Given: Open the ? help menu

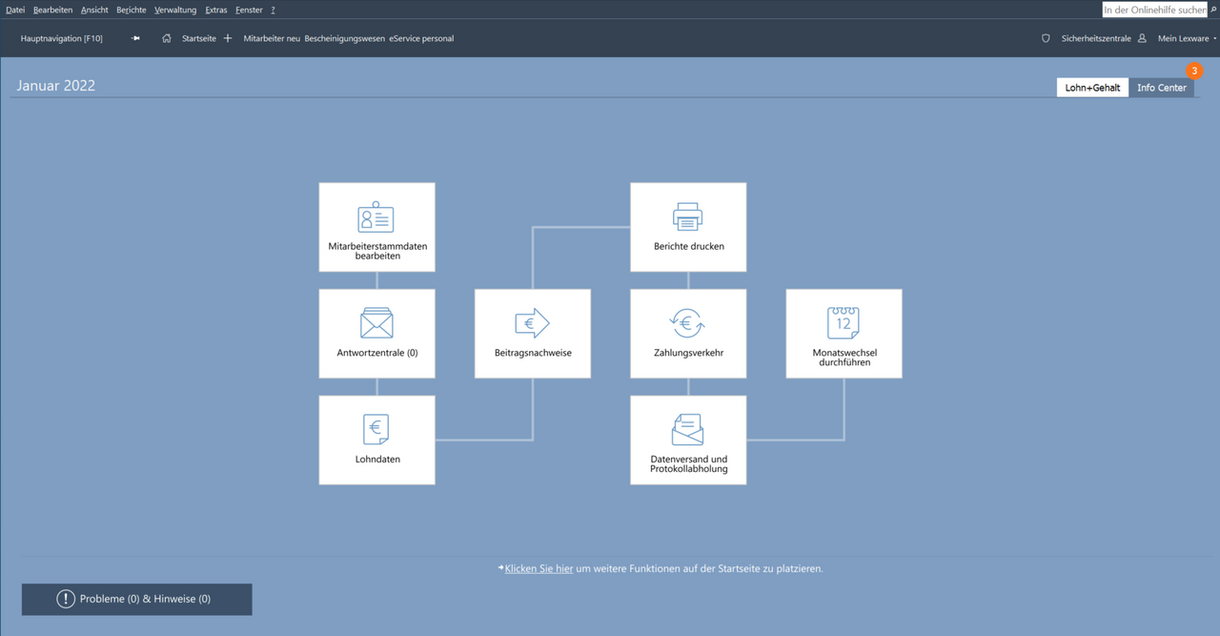Looking at the screenshot, I should tap(273, 9).
